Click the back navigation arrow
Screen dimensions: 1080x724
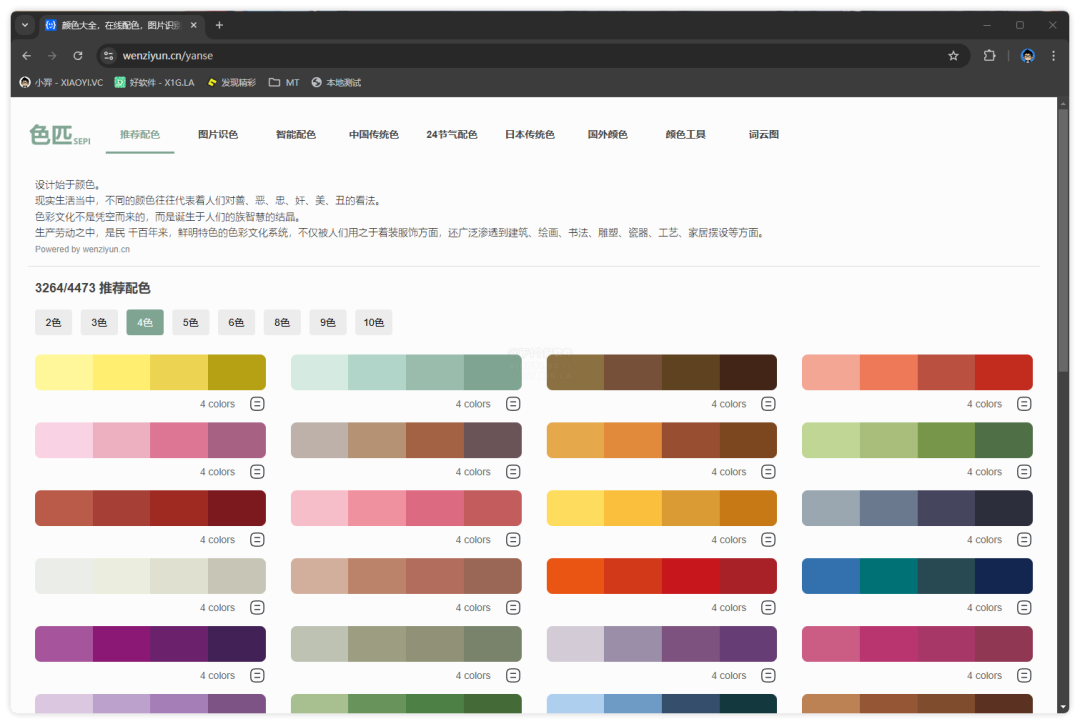tap(27, 56)
